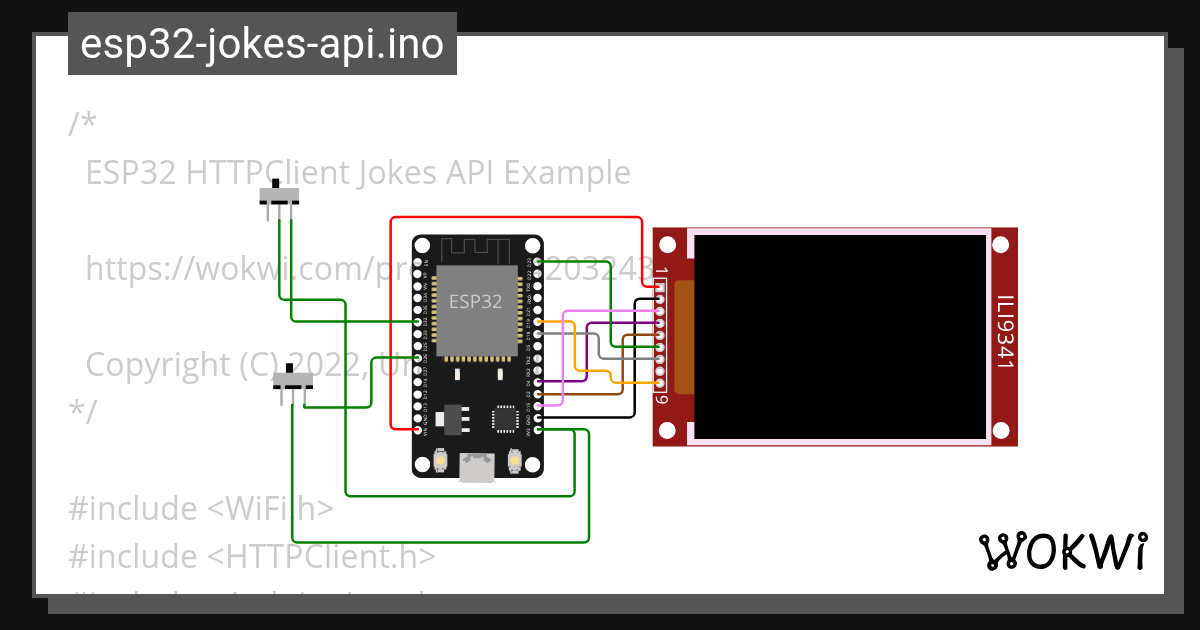Select the red power wire above ESP32
The height and width of the screenshot is (630, 1200).
(515, 217)
